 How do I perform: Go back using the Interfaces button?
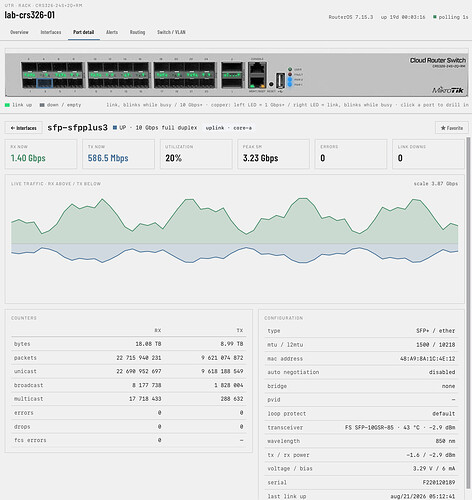pos(24,128)
